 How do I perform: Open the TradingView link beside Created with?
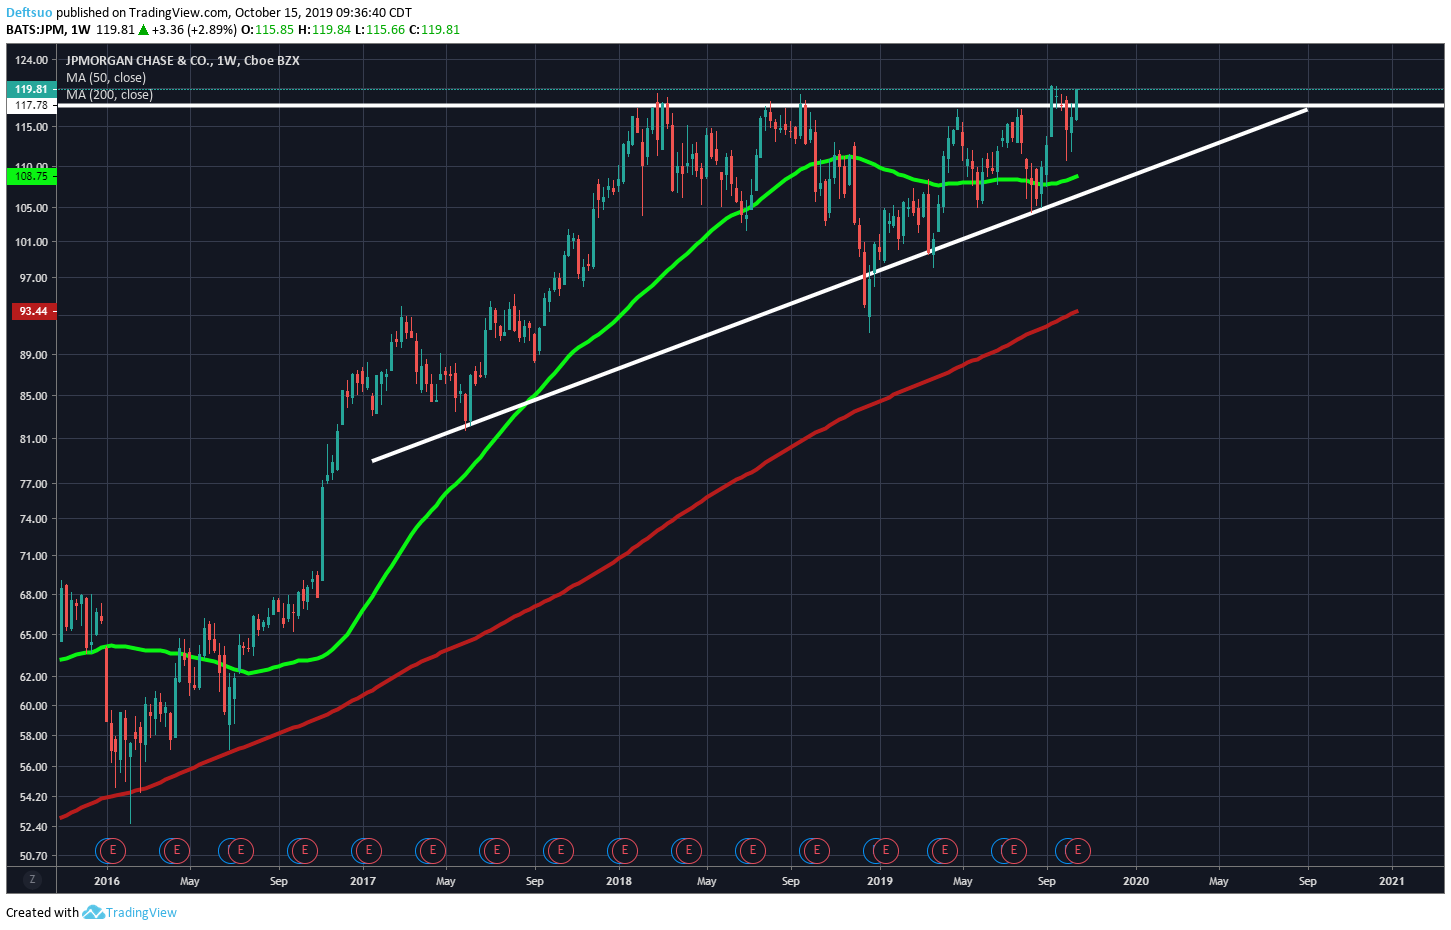141,913
